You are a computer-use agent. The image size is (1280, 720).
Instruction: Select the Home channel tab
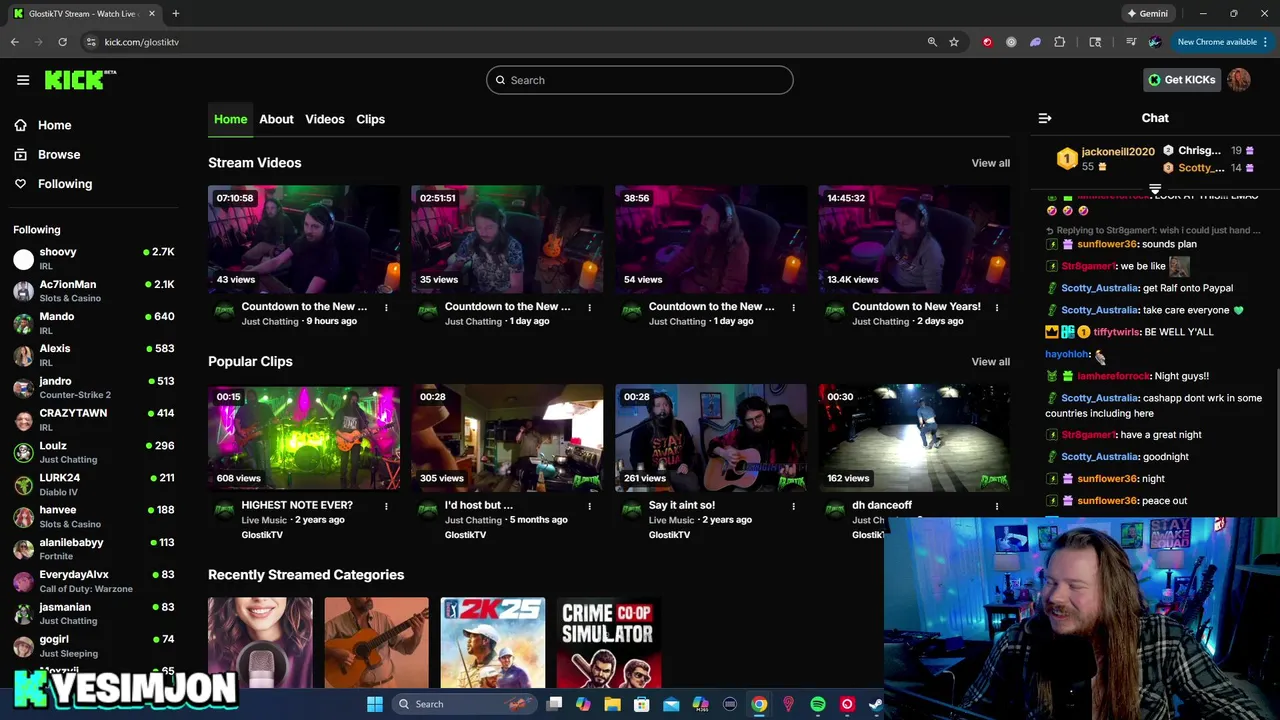point(230,119)
